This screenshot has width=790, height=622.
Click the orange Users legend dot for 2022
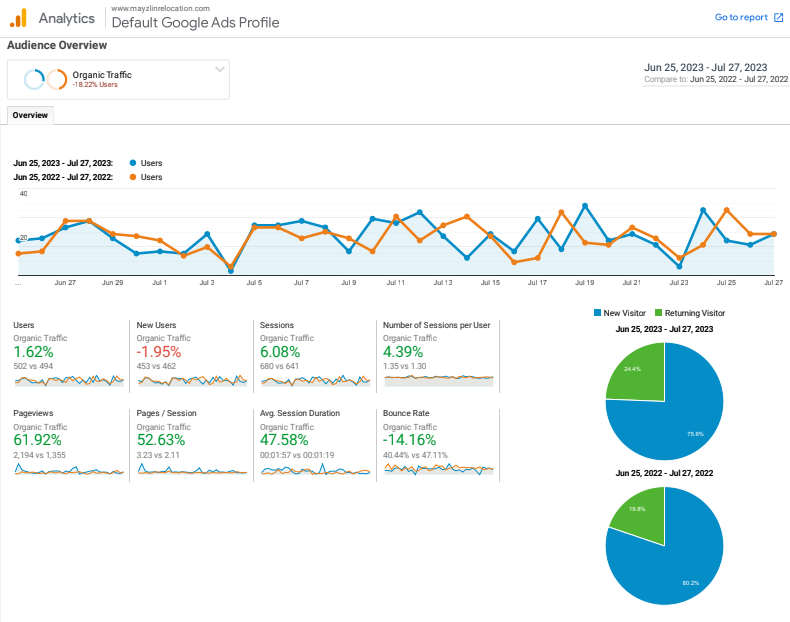(133, 177)
